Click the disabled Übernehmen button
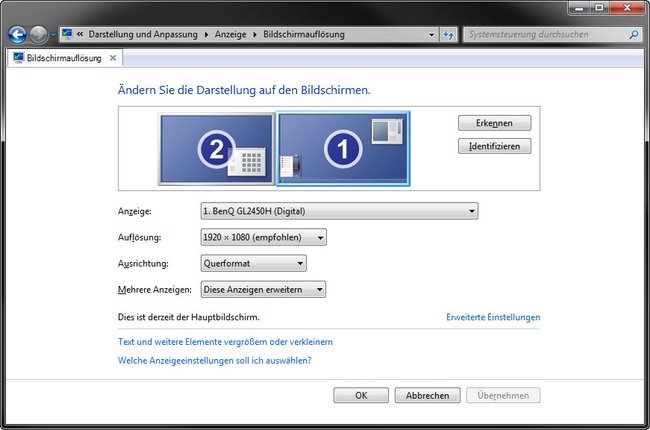Image resolution: width=650 pixels, height=430 pixels. point(503,396)
